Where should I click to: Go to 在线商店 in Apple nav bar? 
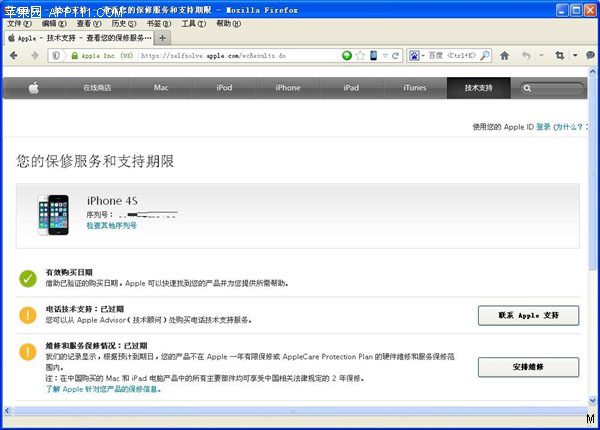tap(98, 88)
